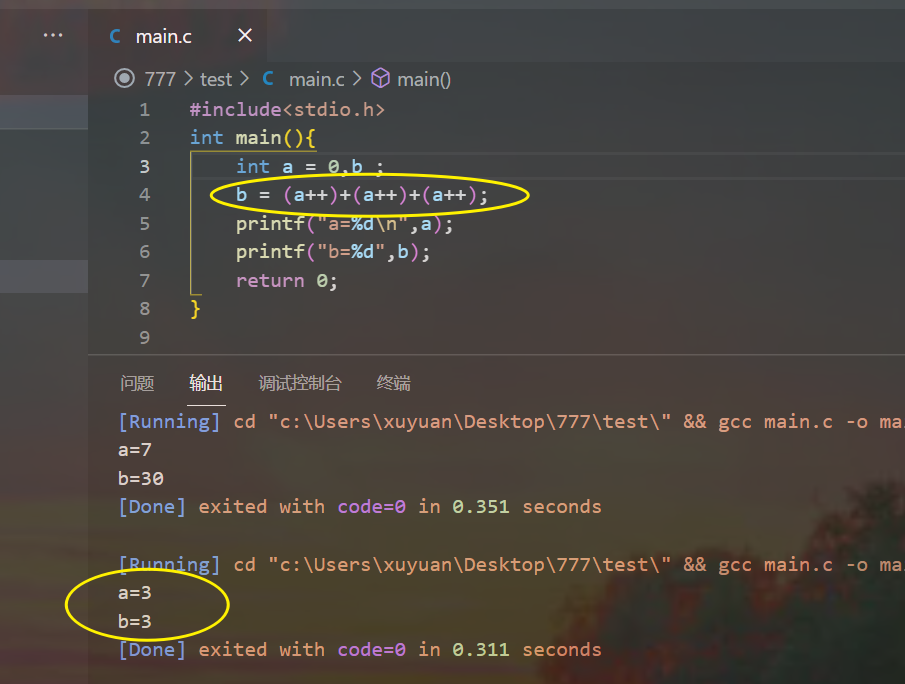The width and height of the screenshot is (905, 684).
Task: Switch to the 终端 panel tab
Action: pos(394,383)
